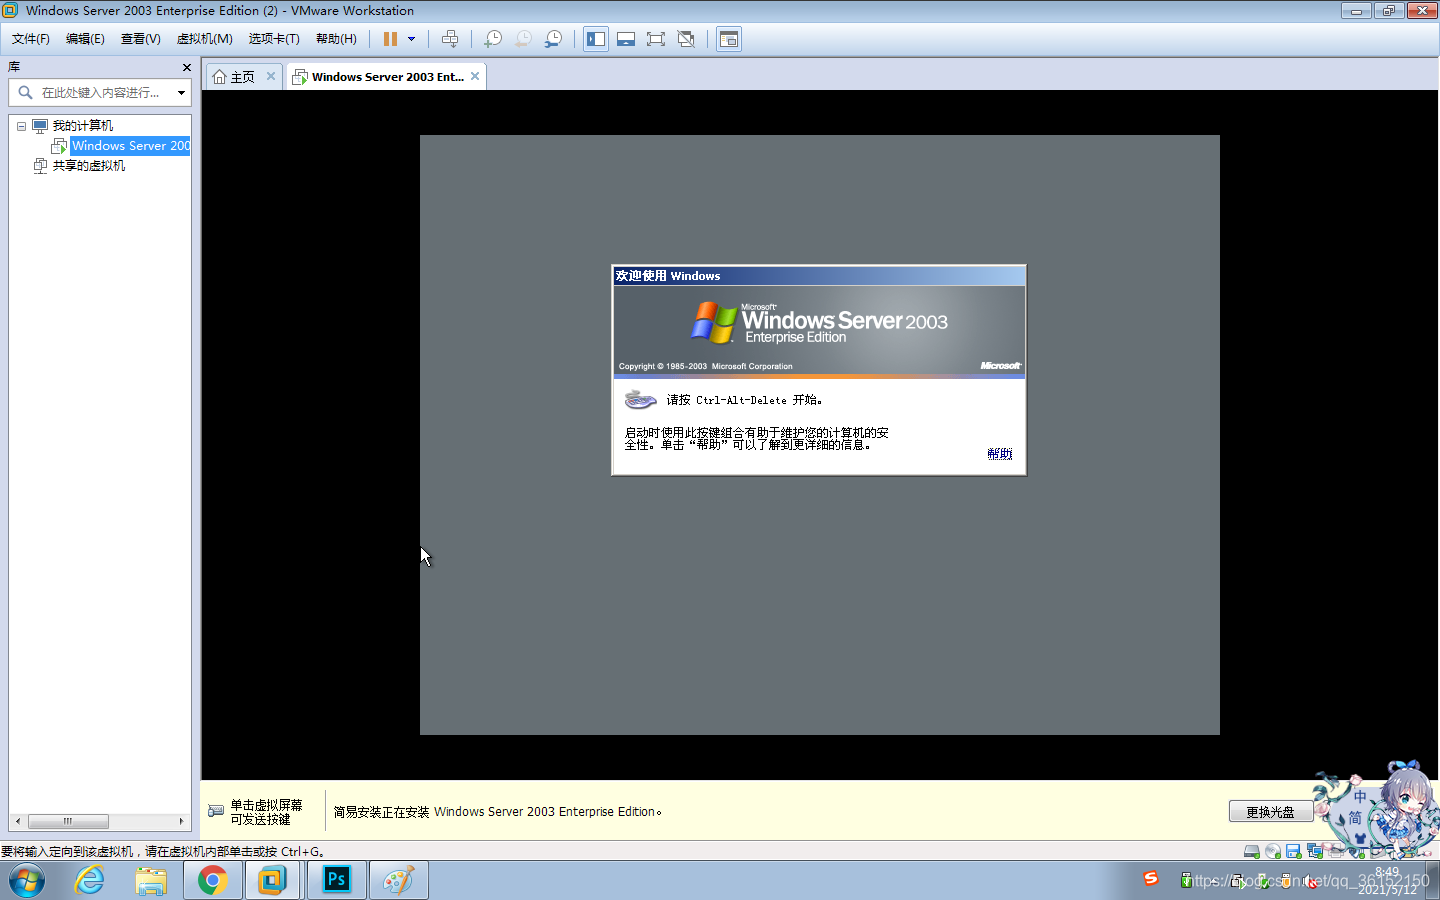Viewport: 1440px width, 900px height.
Task: Click the floppy device status icon
Action: [1294, 852]
